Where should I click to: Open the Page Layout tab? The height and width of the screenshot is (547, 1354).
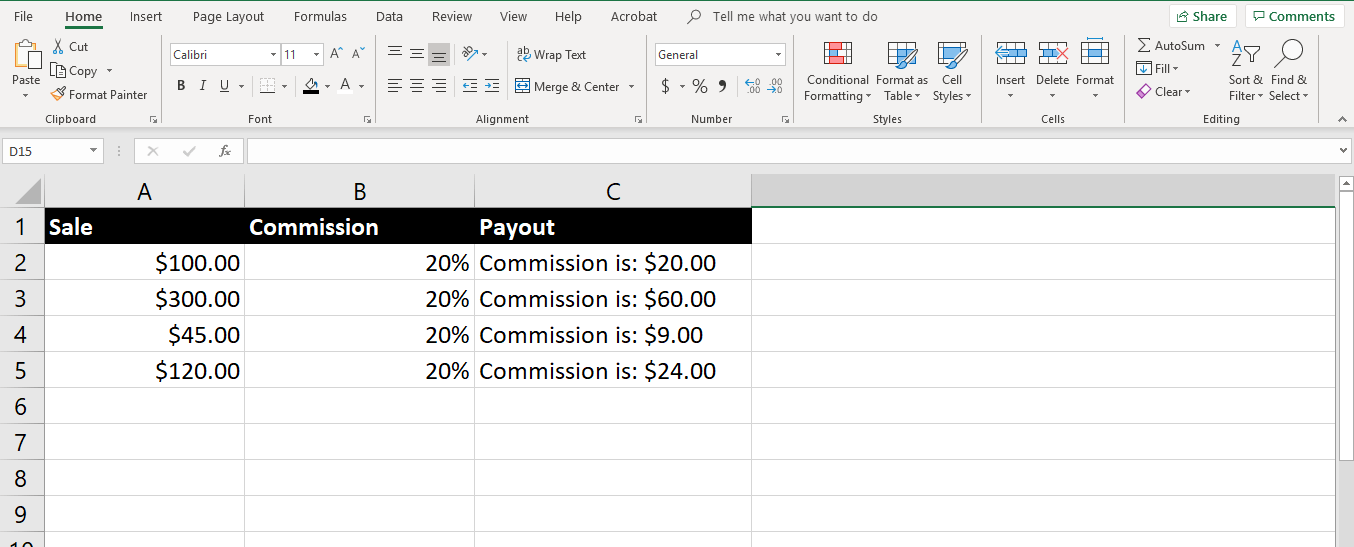coord(228,17)
